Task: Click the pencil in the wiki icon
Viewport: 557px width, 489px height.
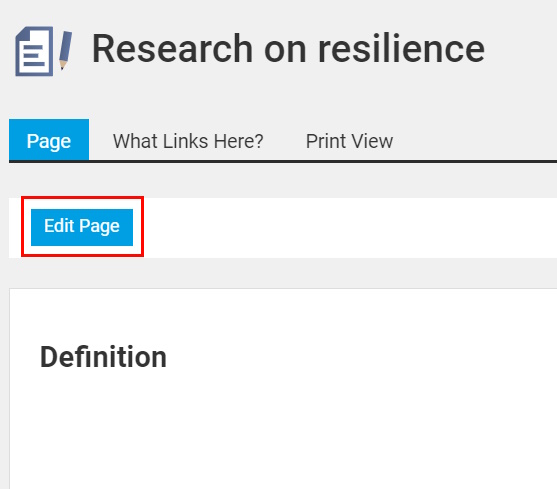Action: tap(65, 50)
